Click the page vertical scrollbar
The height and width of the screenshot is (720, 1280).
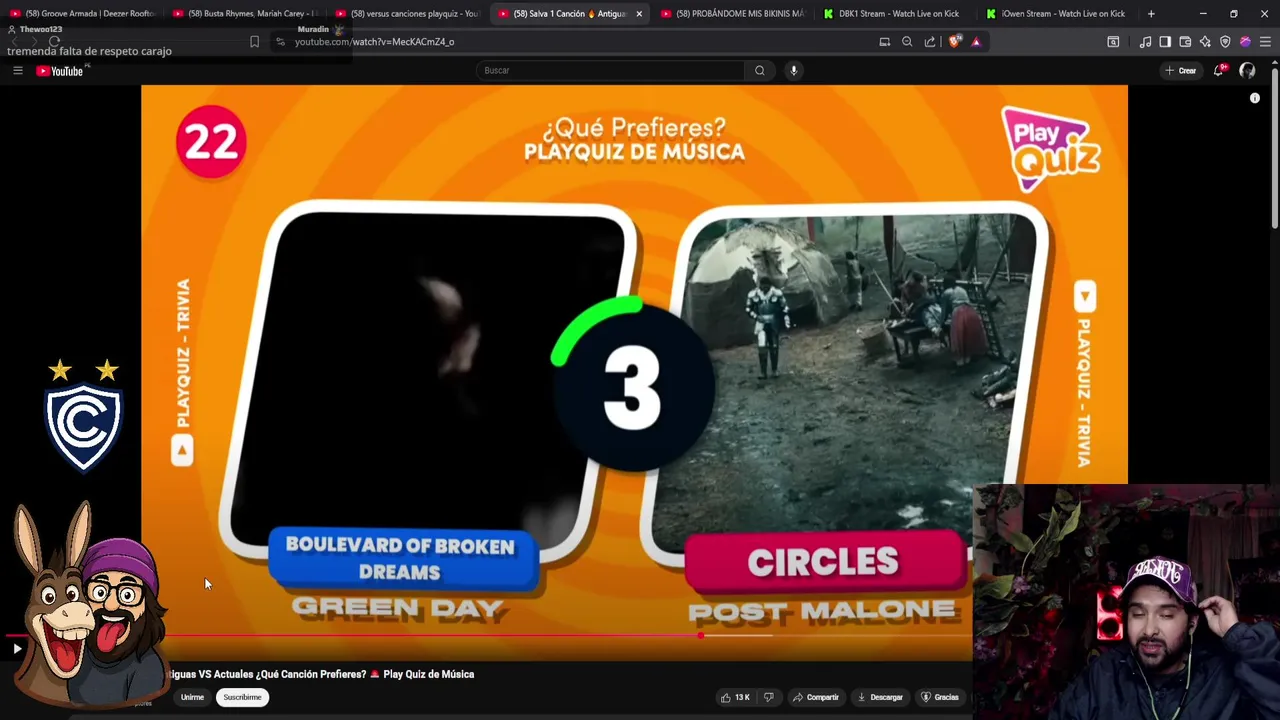coord(1274,150)
